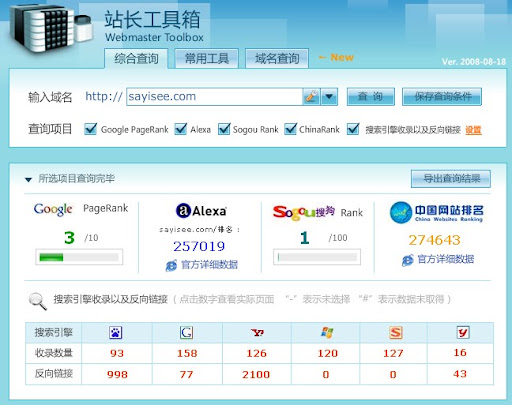Toggle the Google PageRank checkbox

90,129
